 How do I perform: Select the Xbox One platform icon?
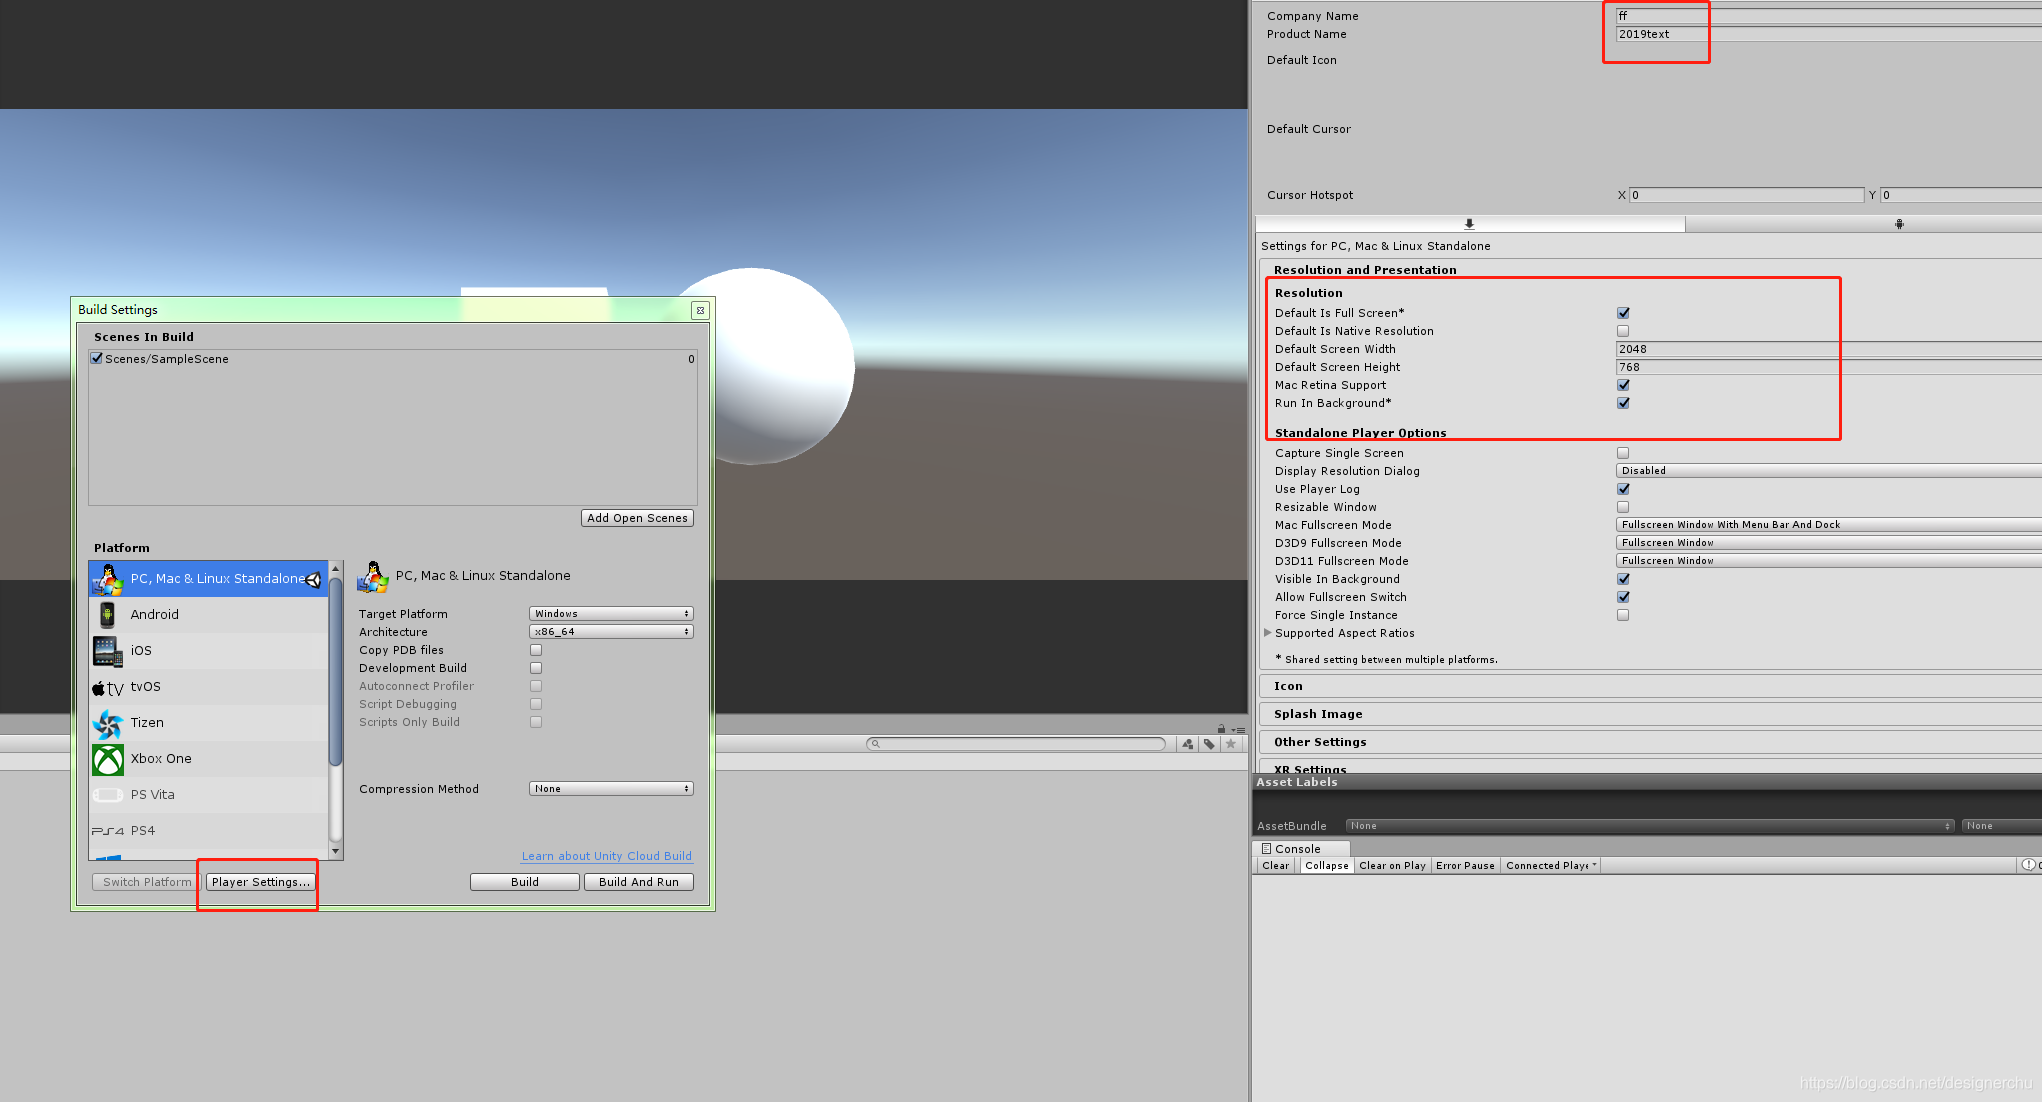tap(108, 759)
